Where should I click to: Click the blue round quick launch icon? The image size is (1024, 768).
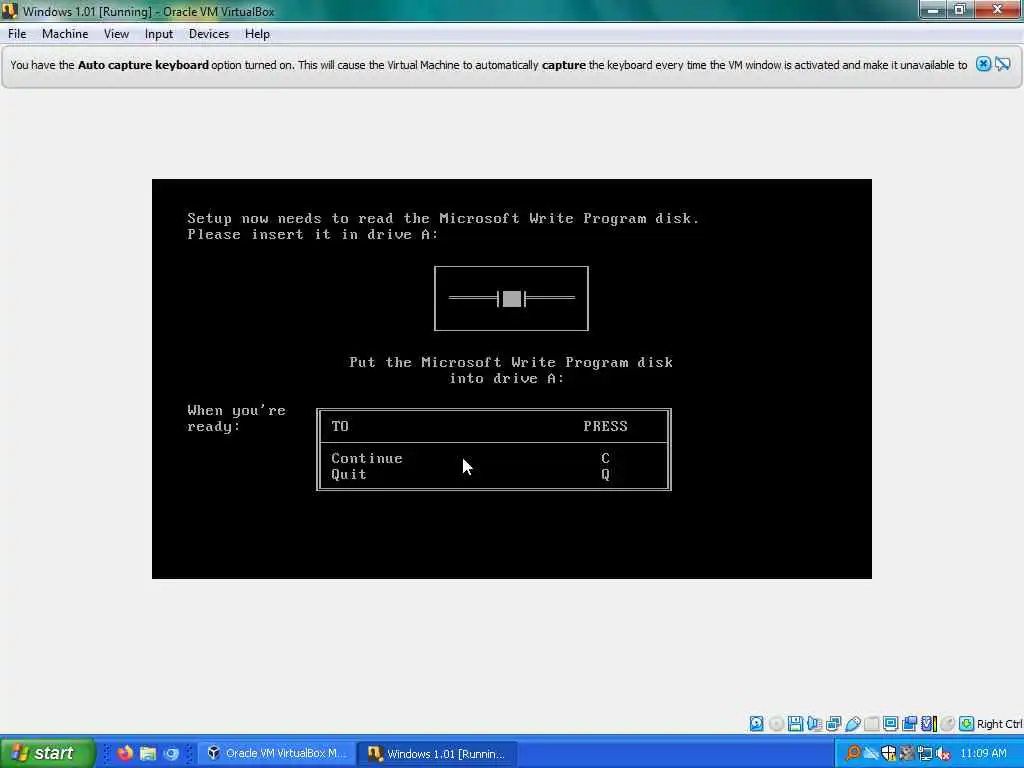click(x=171, y=753)
